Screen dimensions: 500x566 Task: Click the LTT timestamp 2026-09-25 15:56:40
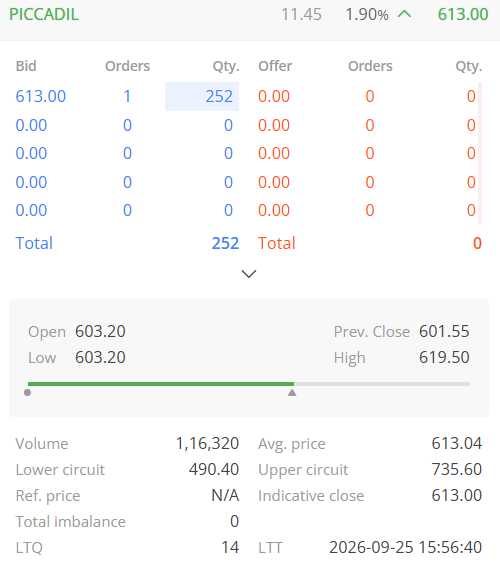click(x=405, y=547)
